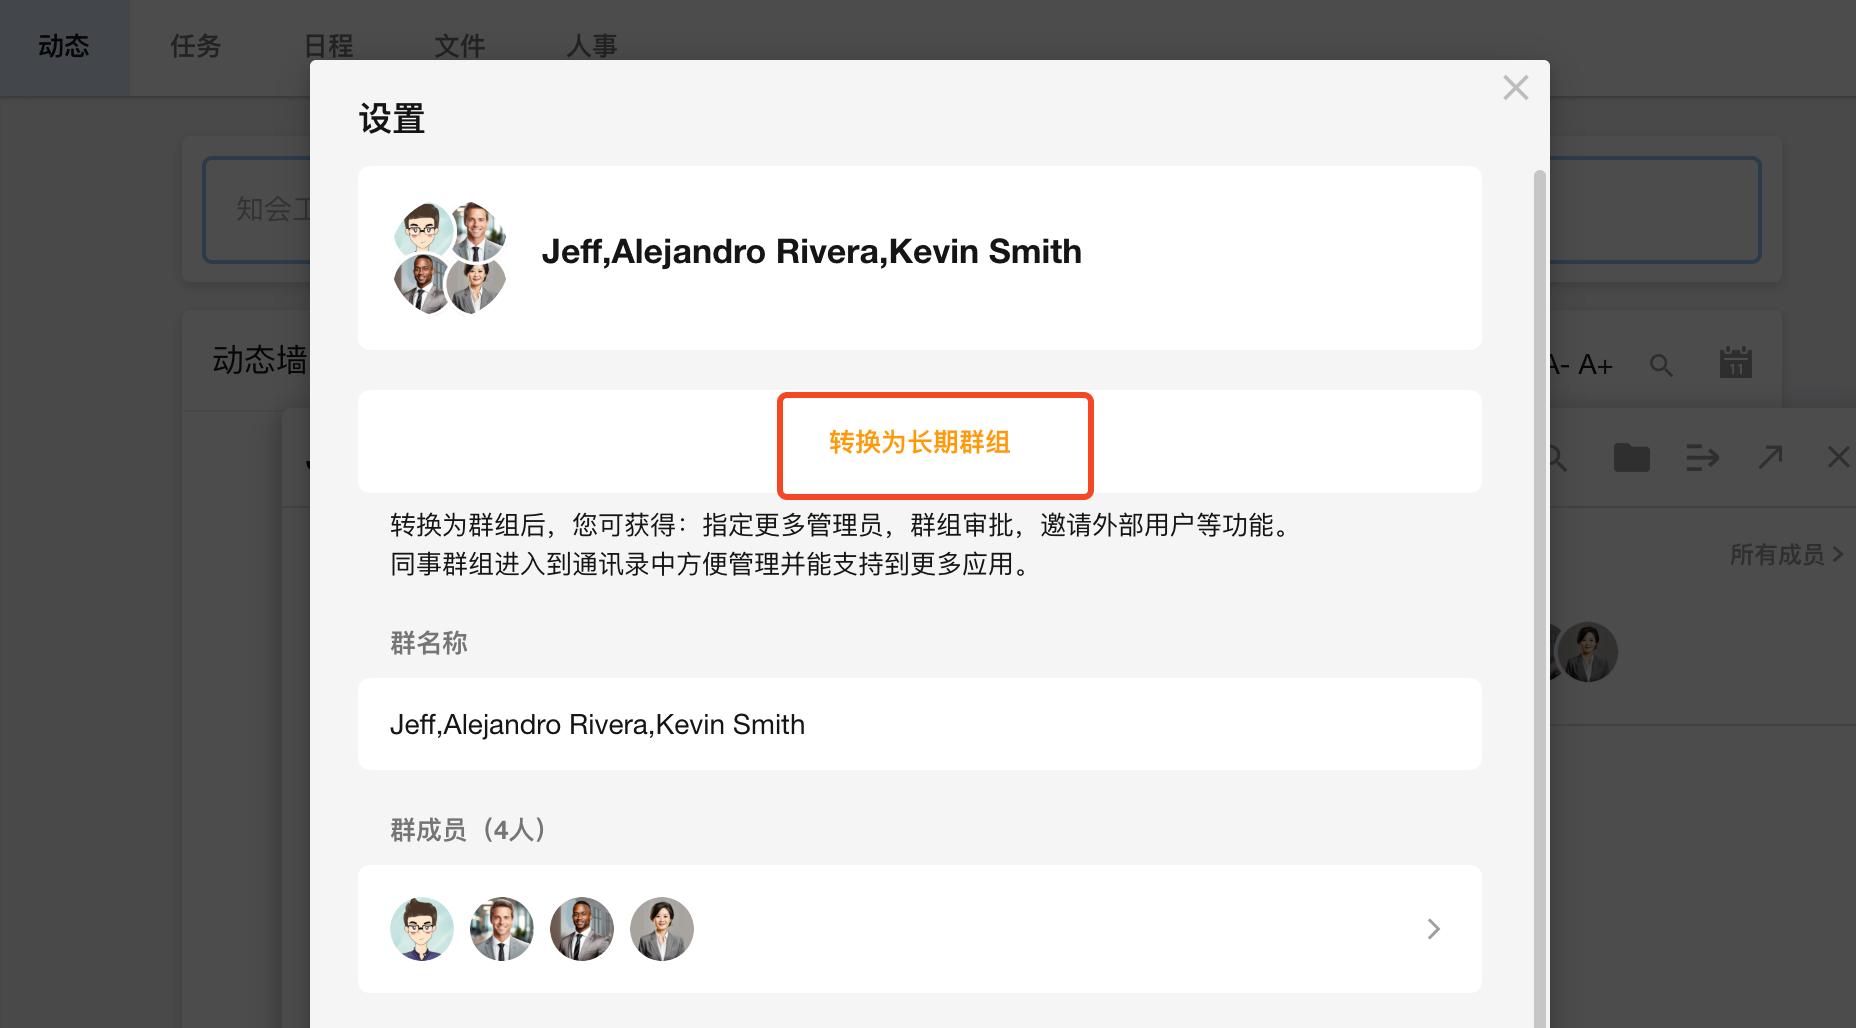Open the 人事 tab

coord(592,46)
